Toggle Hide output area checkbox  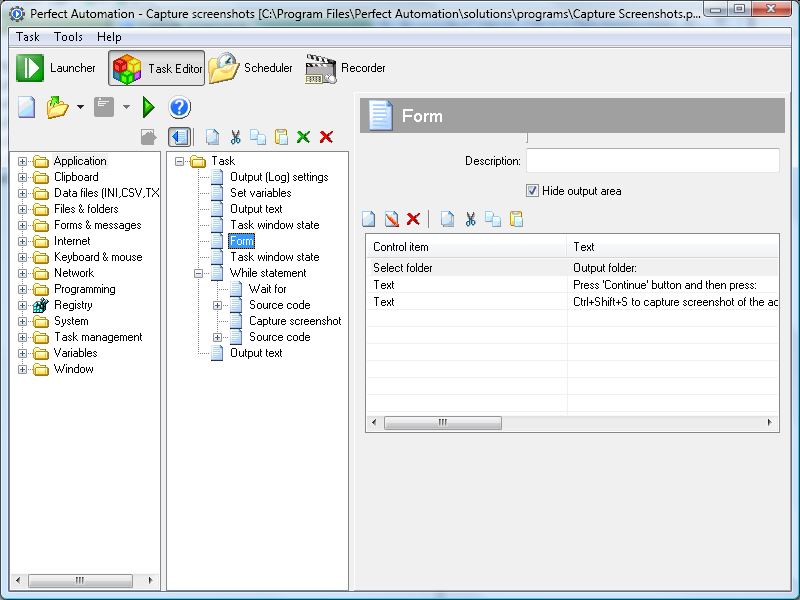[x=532, y=191]
